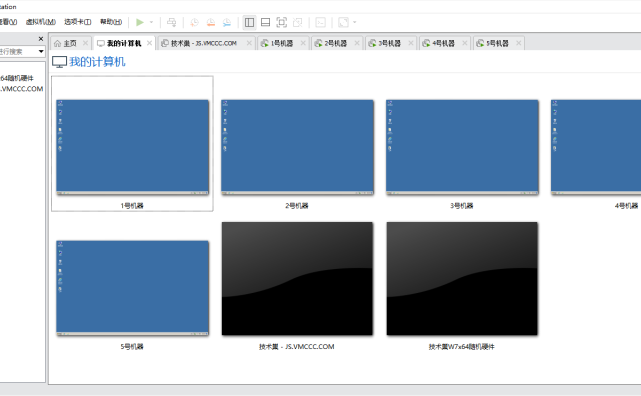Click the 我的计算机 heading monitor icon
The width and height of the screenshot is (641, 396).
coord(59,62)
